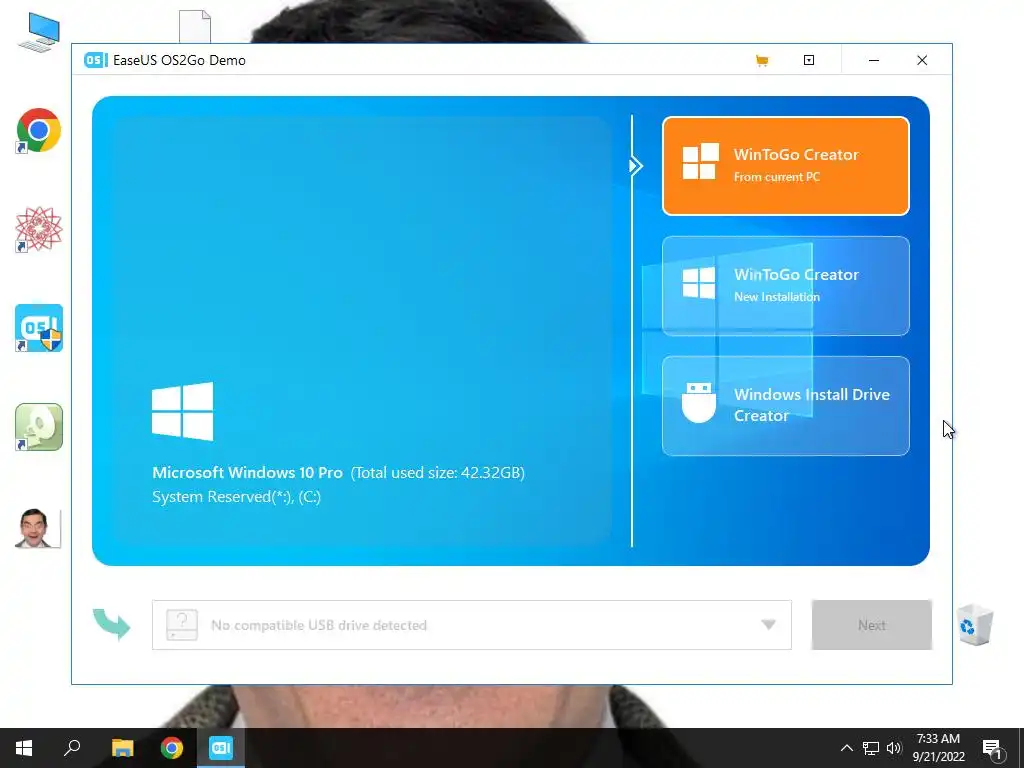The image size is (1024, 768).
Task: Open File Explorer from taskbar
Action: point(122,748)
